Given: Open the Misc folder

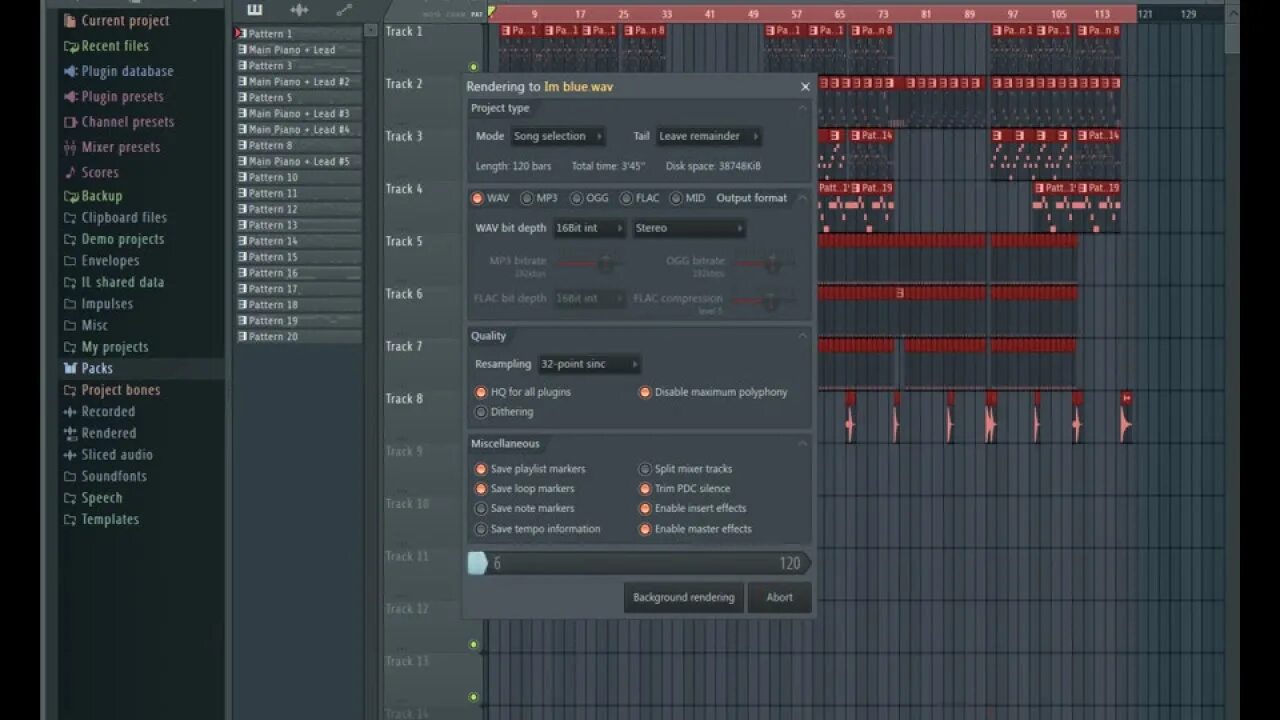Looking at the screenshot, I should 85,325.
